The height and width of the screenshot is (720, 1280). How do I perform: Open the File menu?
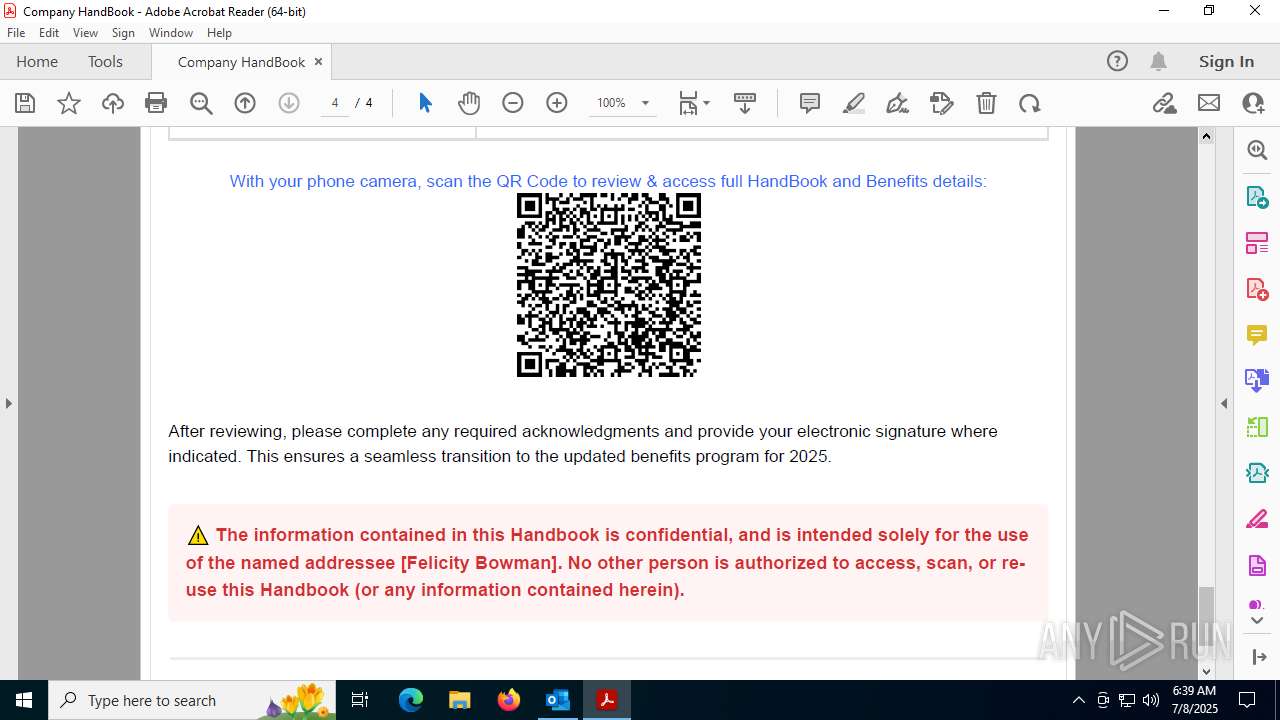[x=15, y=33]
